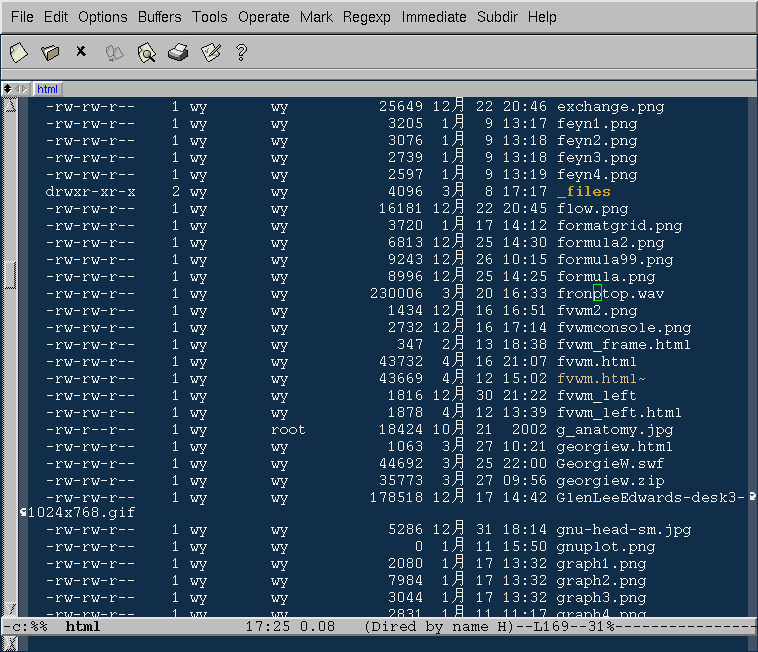Open the Subdir menu
758x652 pixels.
(x=497, y=17)
